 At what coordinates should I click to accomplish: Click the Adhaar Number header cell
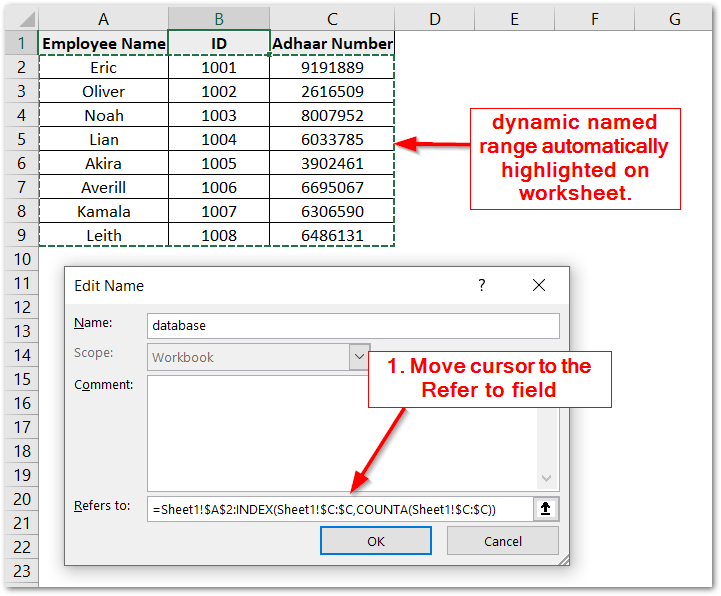[332, 43]
